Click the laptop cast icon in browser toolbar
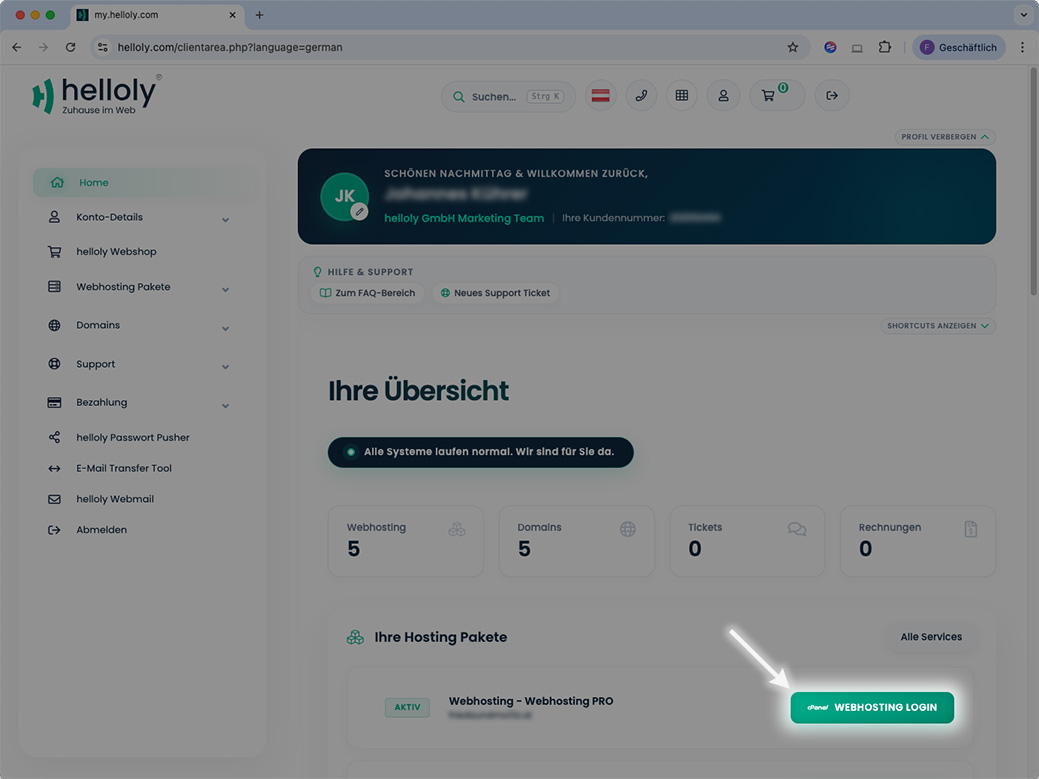Viewport: 1039px width, 779px height. pos(857,48)
